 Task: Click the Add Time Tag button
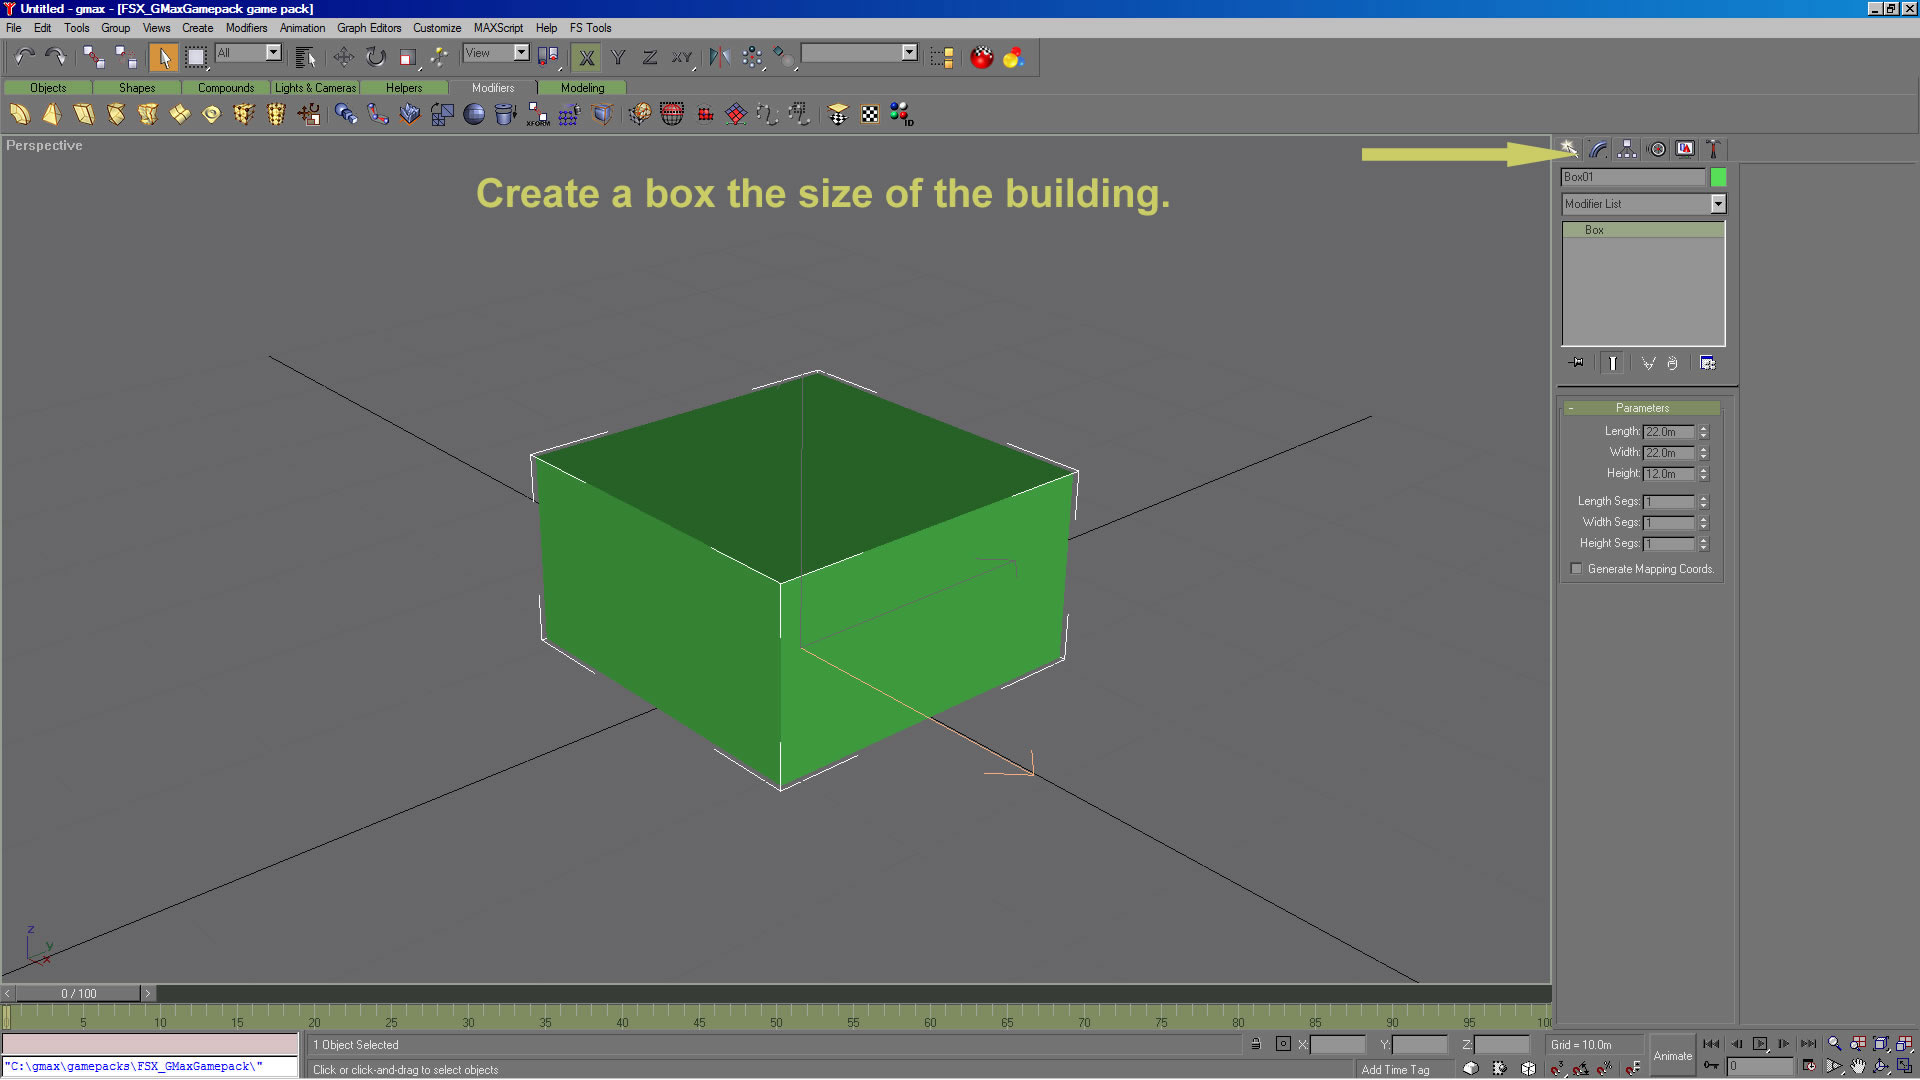click(x=1395, y=1070)
